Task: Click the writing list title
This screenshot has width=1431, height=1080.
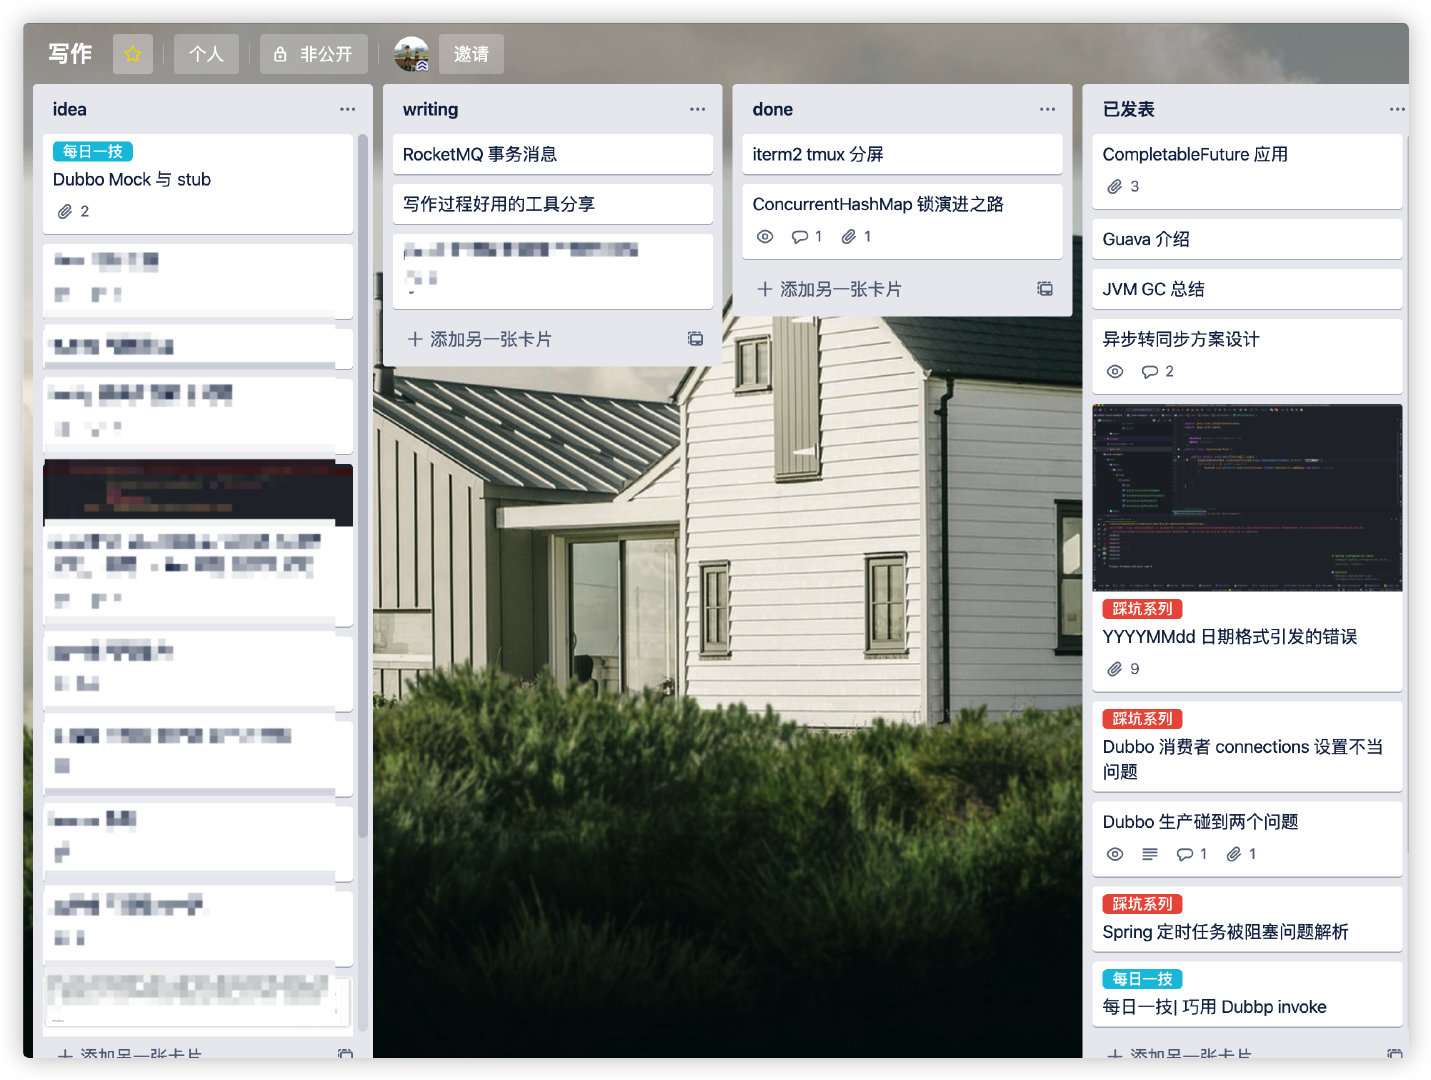Action: (431, 109)
